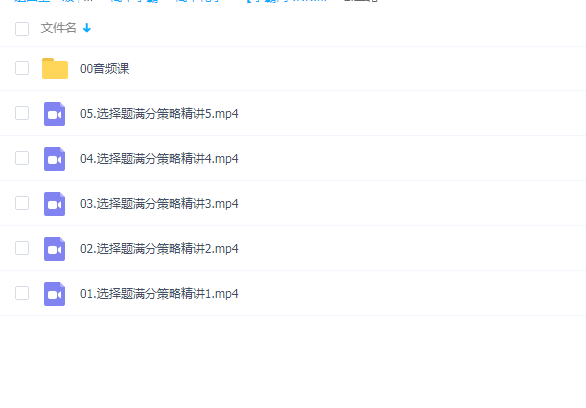586x408 pixels.
Task: Toggle the select-all checkbox beside 文件名
Action: point(22,29)
